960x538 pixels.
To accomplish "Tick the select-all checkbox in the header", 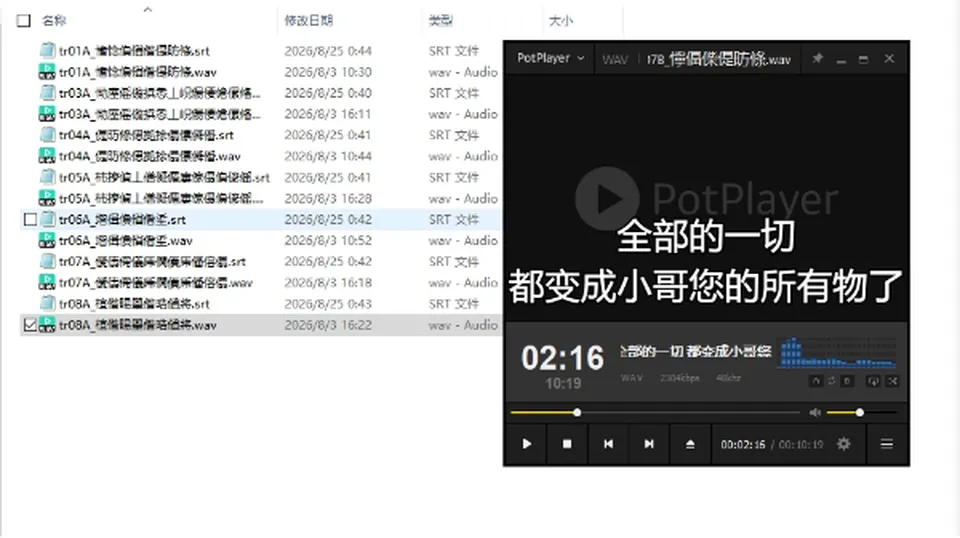I will pyautogui.click(x=23, y=21).
